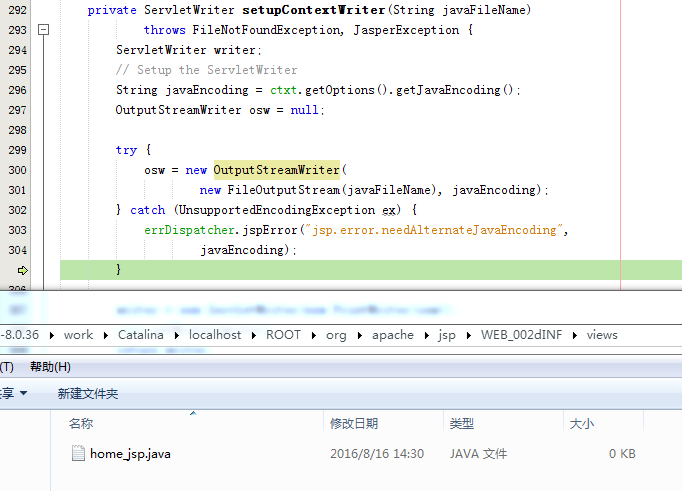Open the dropdown arrow next to 享

click(23, 393)
